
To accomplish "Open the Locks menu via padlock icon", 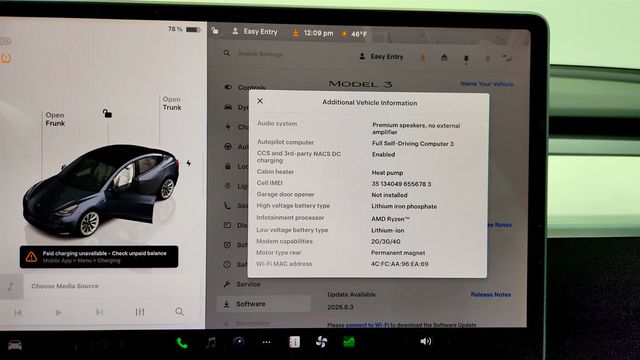I will (228, 166).
